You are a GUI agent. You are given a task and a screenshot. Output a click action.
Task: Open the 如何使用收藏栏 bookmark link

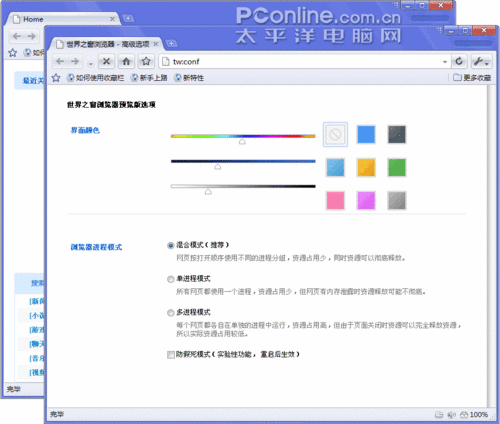pos(95,78)
